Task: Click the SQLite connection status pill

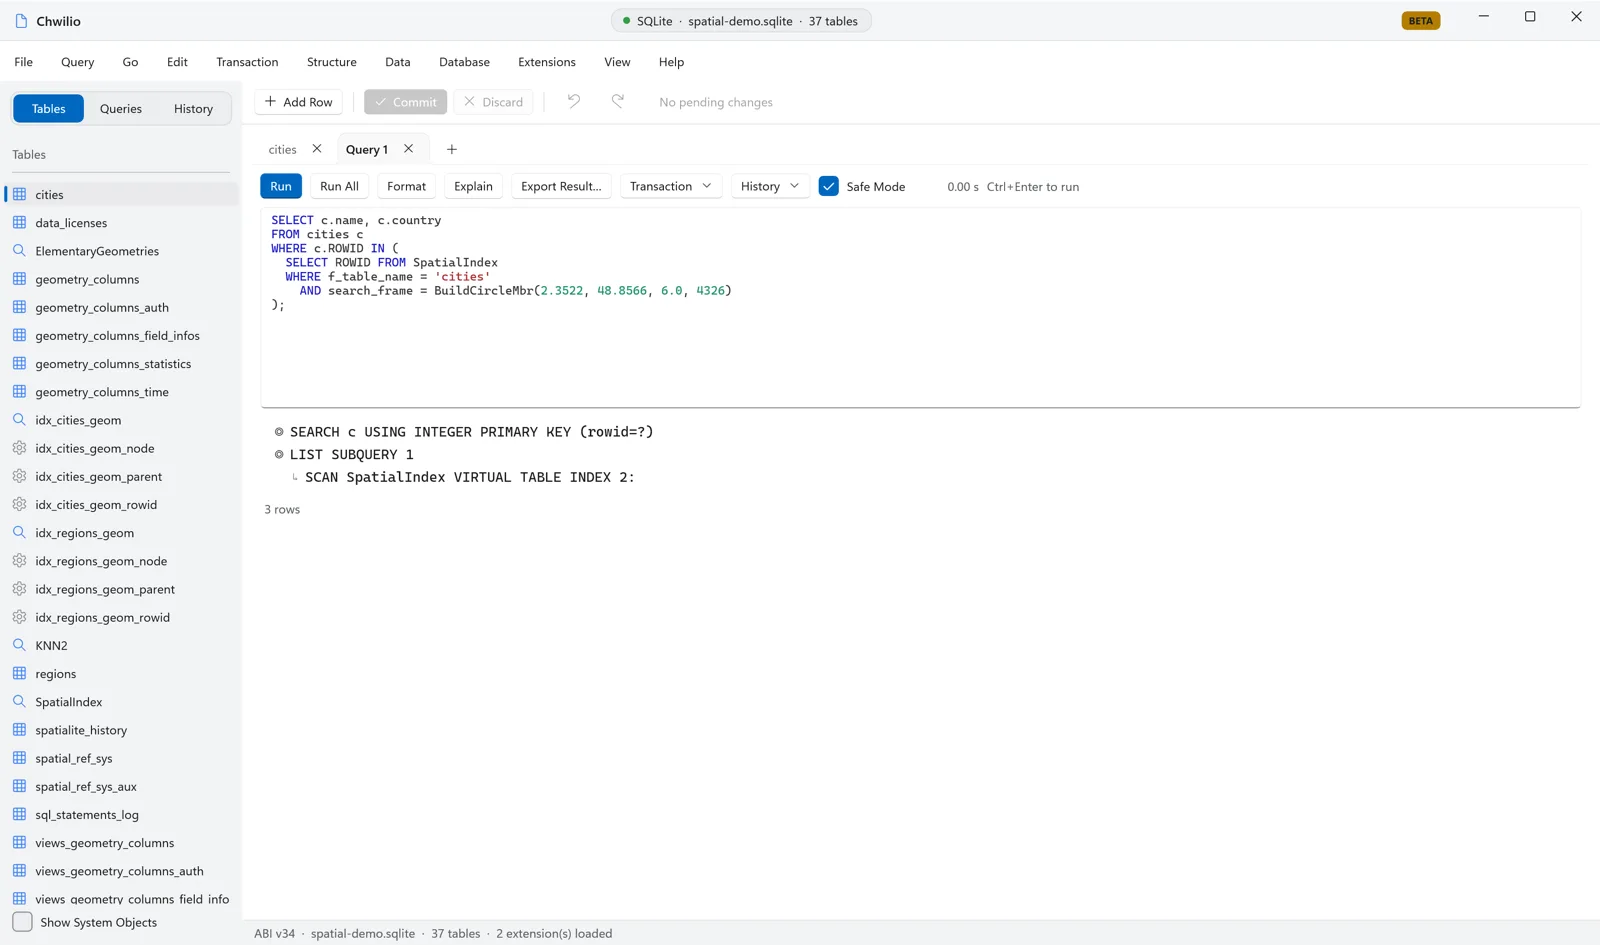Action: [x=741, y=21]
